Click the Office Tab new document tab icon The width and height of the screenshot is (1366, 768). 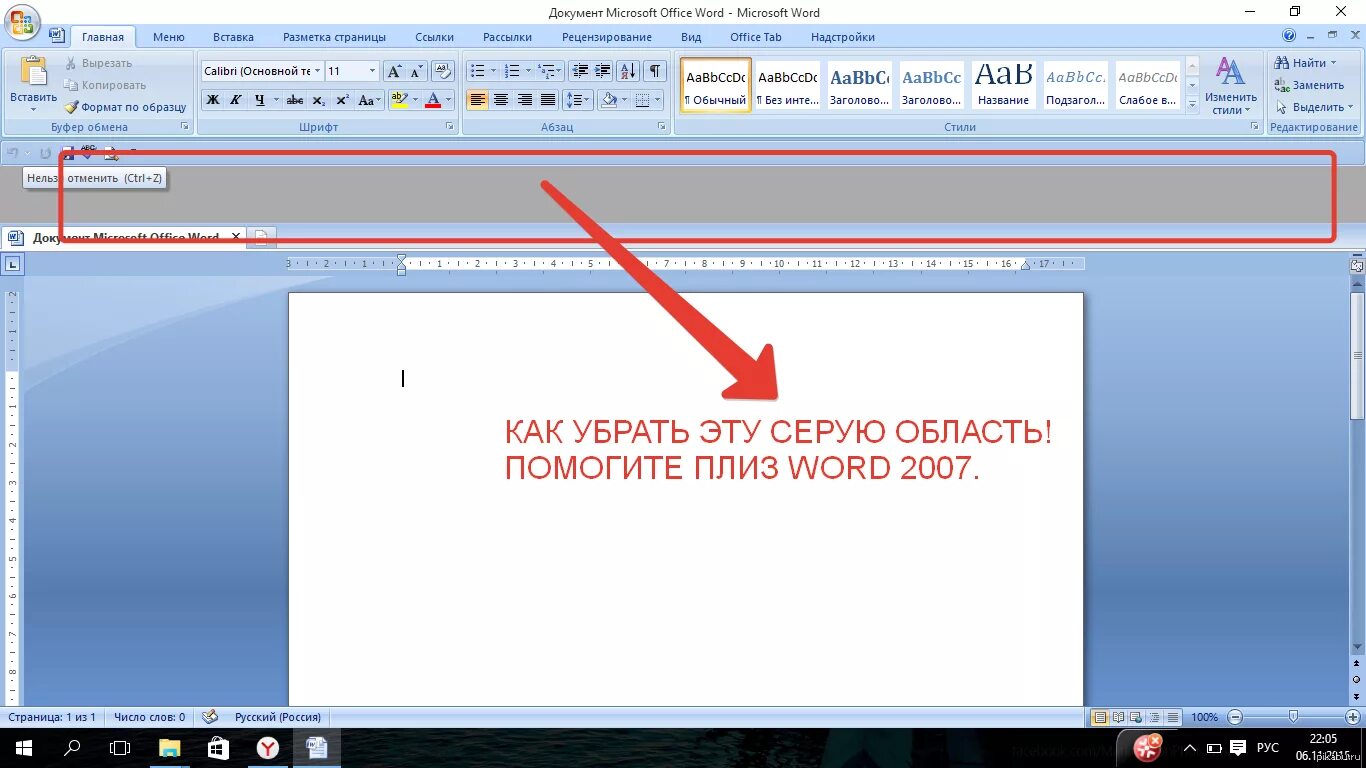pyautogui.click(x=260, y=237)
